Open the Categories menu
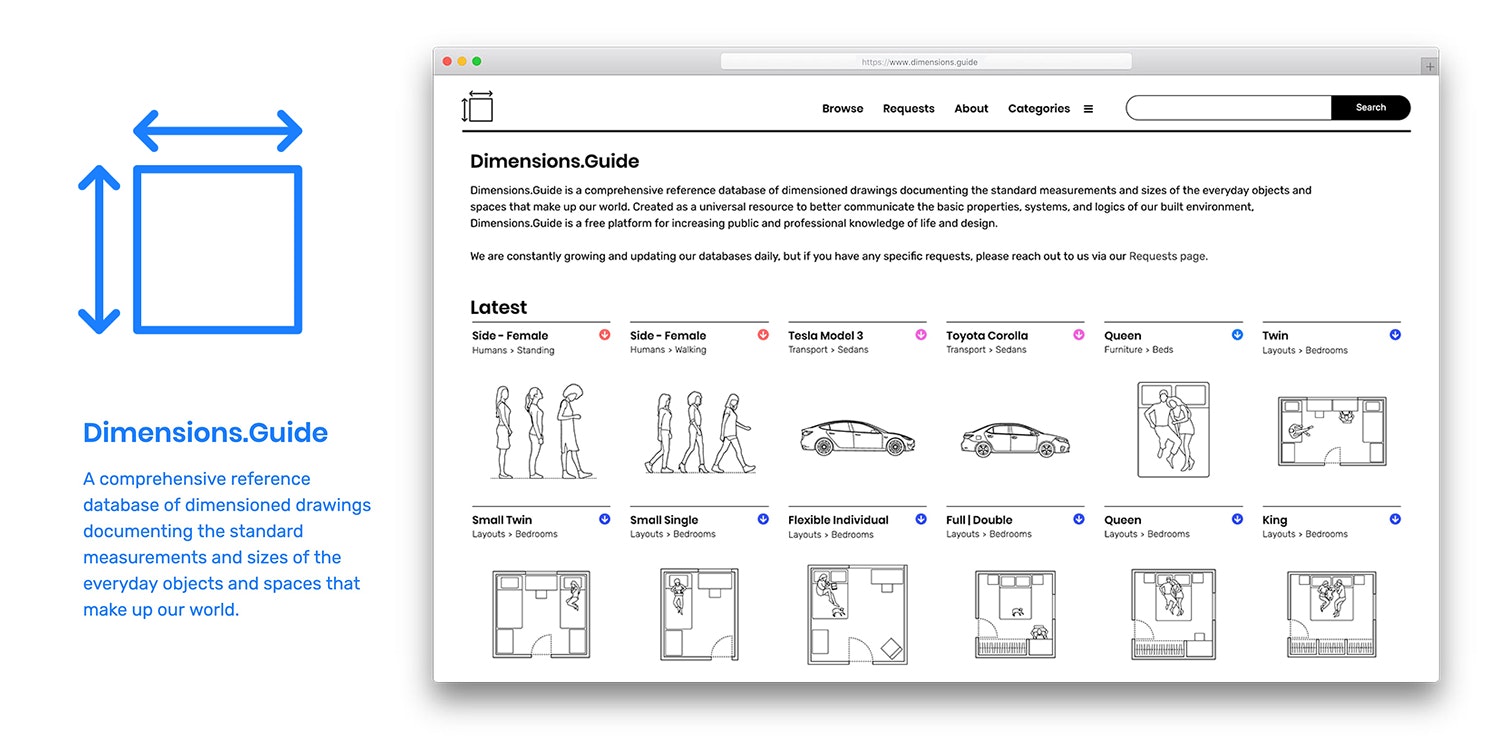 pos(1038,108)
